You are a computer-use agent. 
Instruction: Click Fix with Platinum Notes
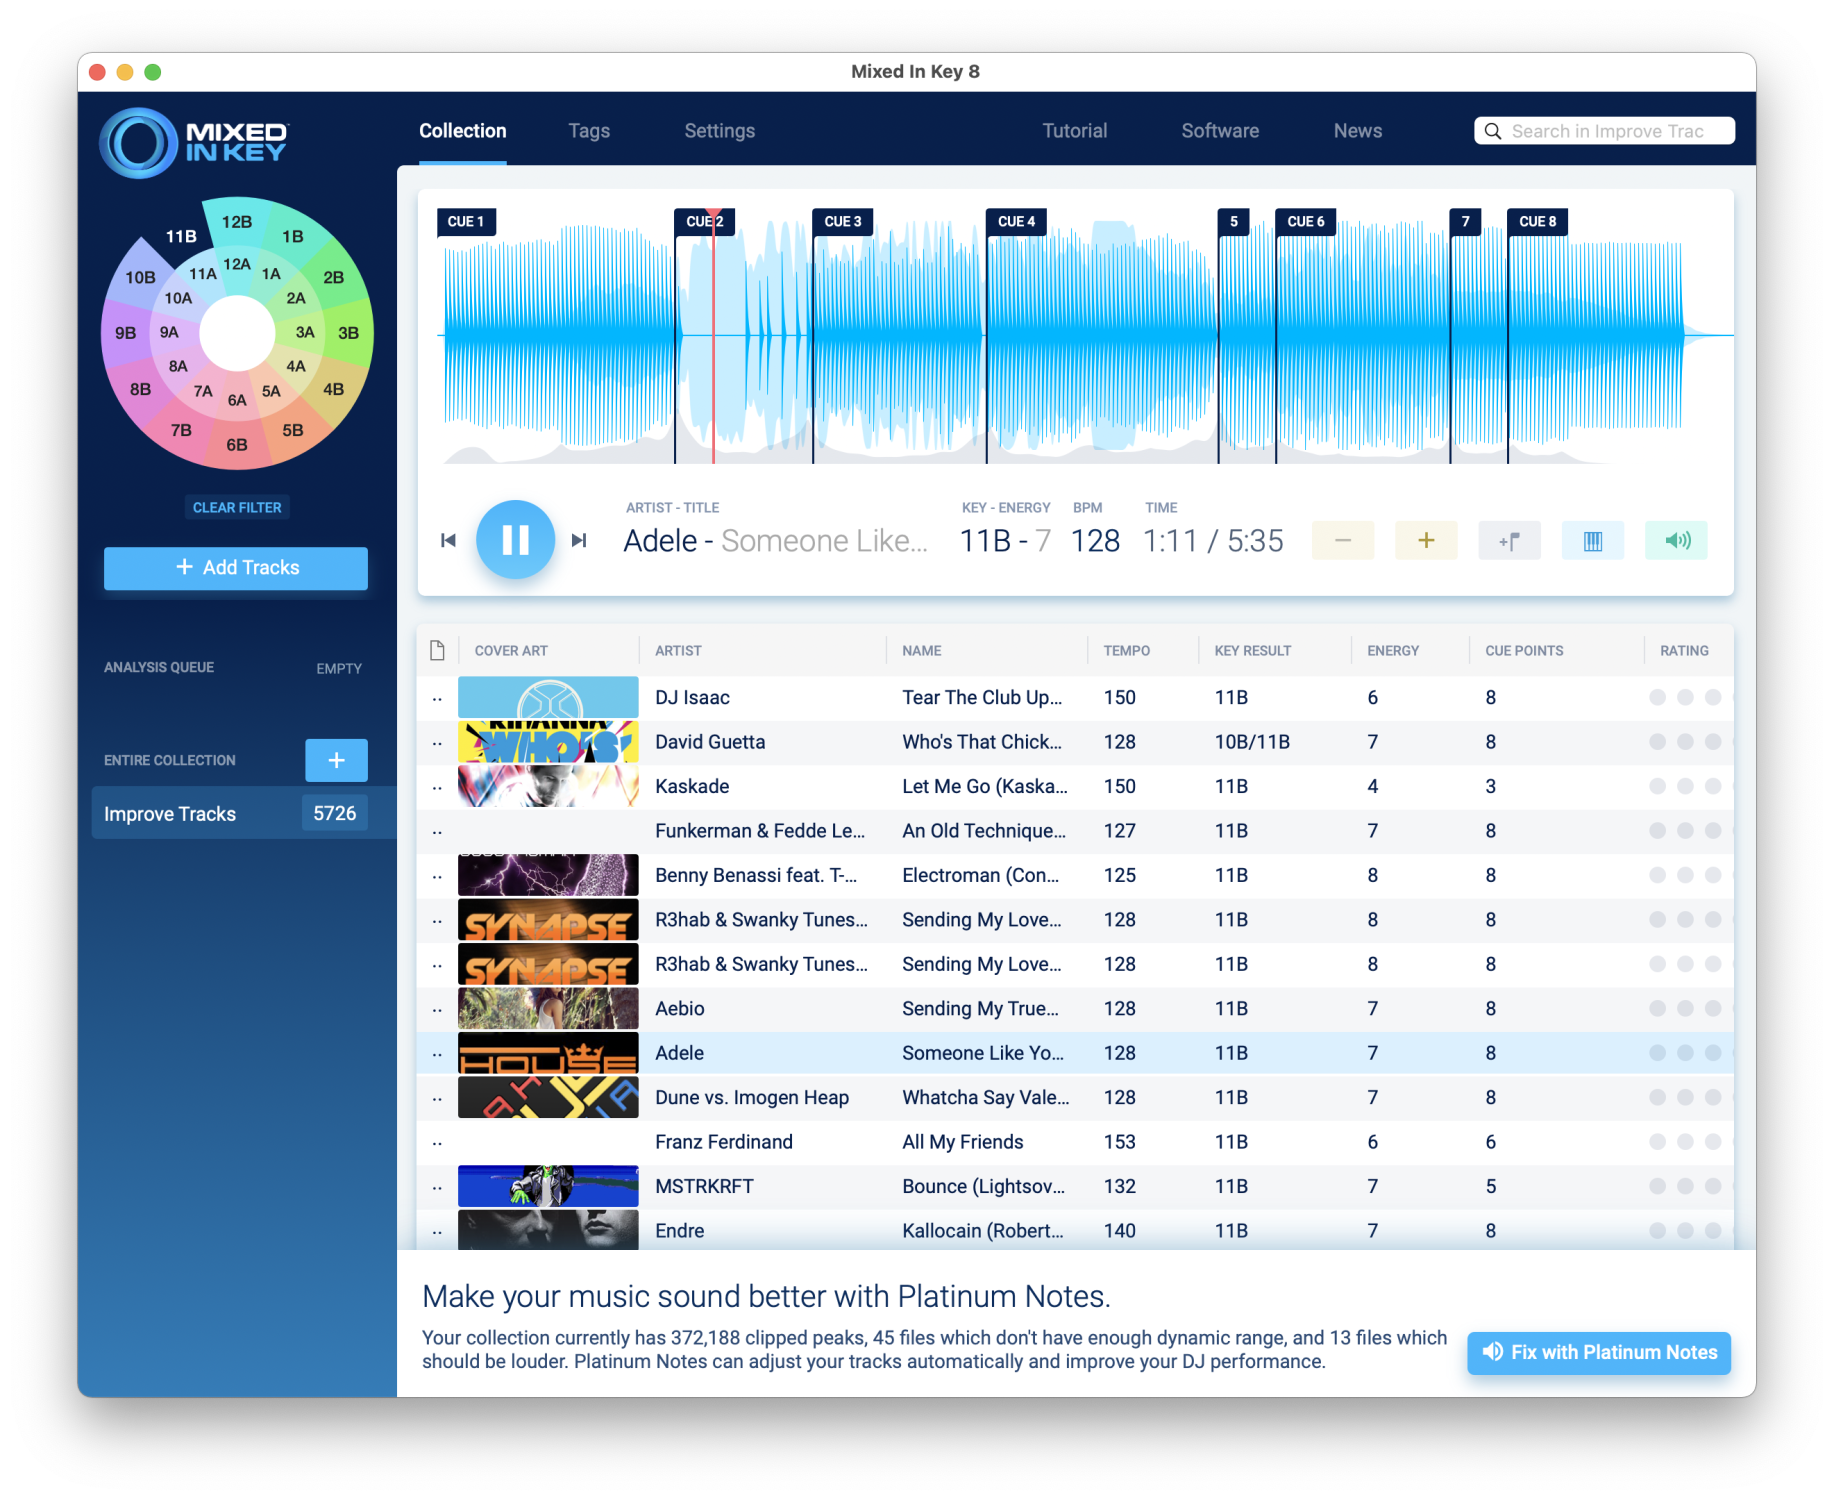pyautogui.click(x=1599, y=1352)
